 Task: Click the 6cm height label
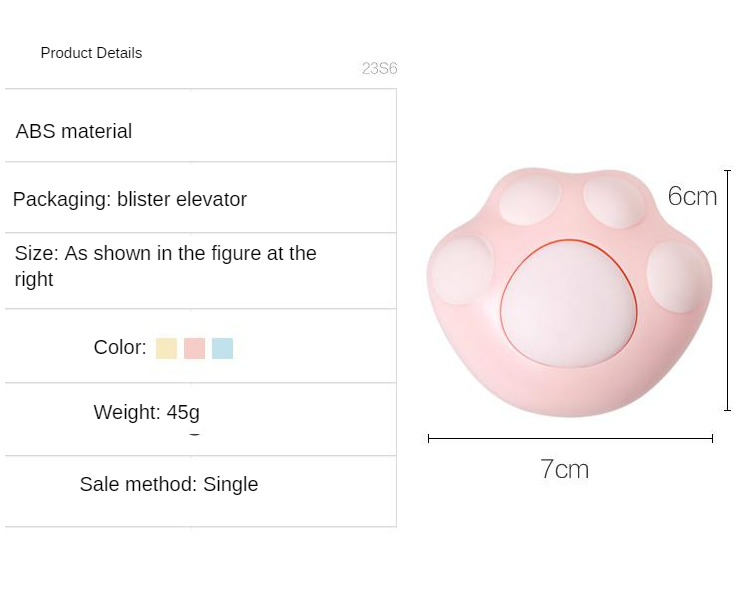coord(692,196)
